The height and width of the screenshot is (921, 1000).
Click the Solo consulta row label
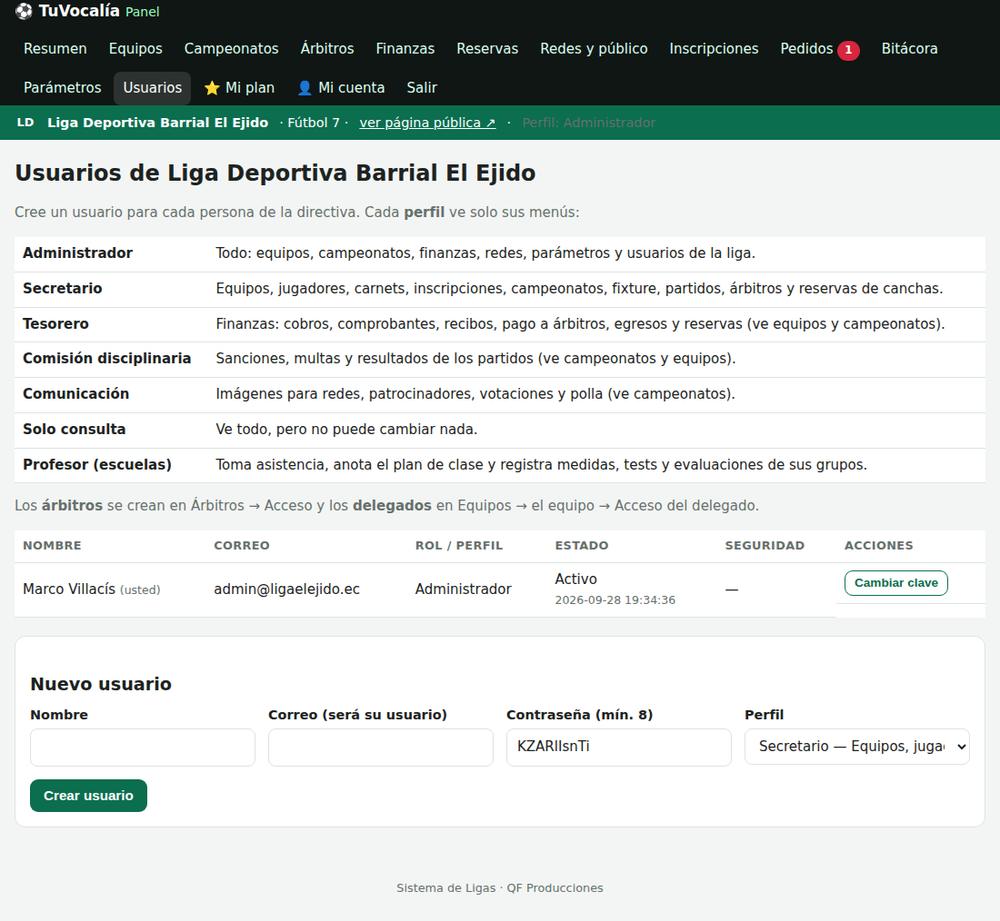(x=74, y=429)
